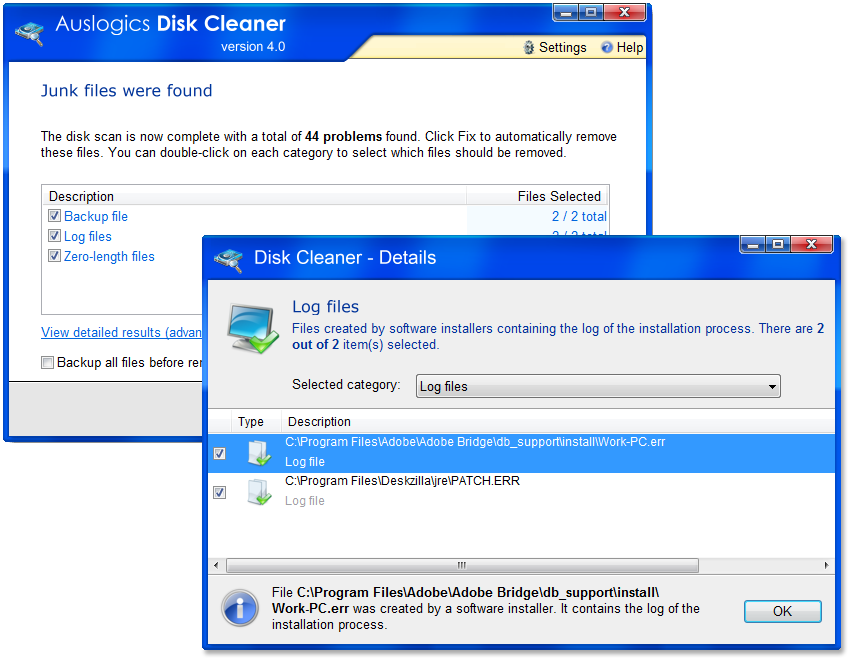Click the file icon for Work-PC.err
The image size is (853, 661).
tap(259, 453)
